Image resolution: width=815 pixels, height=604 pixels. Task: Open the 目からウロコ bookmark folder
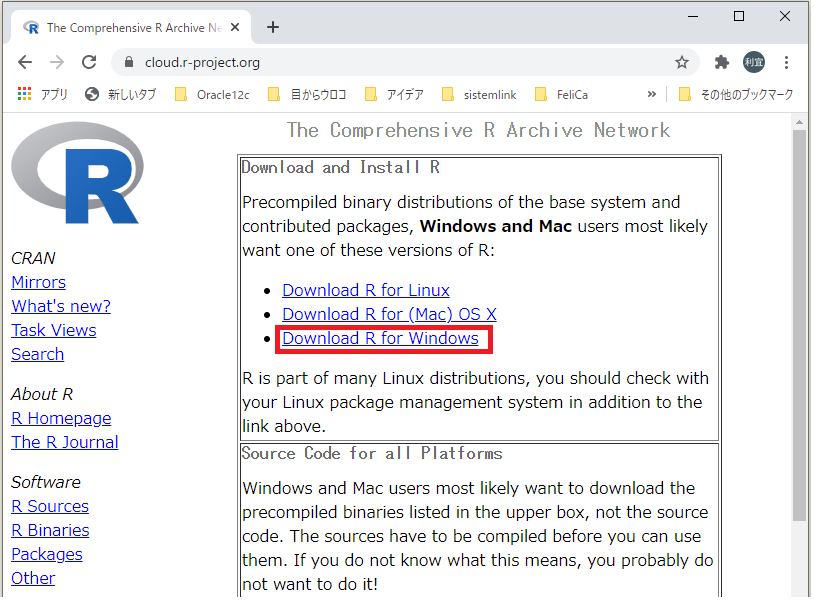pyautogui.click(x=307, y=95)
